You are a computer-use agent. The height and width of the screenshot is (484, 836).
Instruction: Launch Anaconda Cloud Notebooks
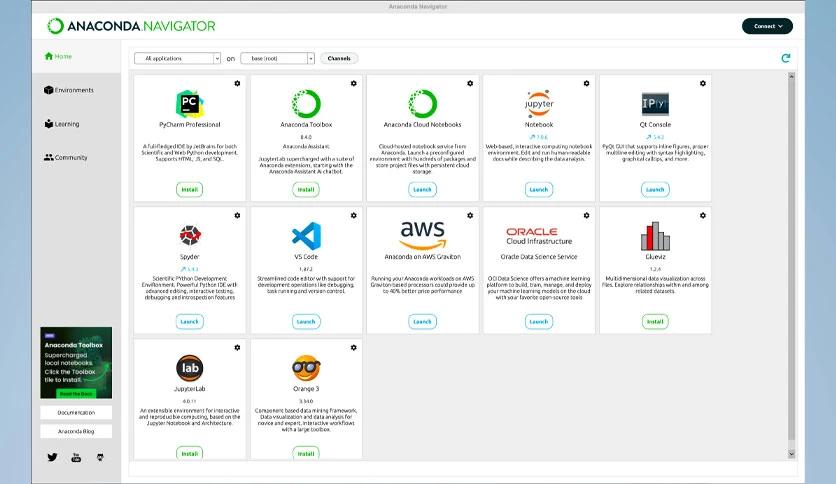[422, 189]
